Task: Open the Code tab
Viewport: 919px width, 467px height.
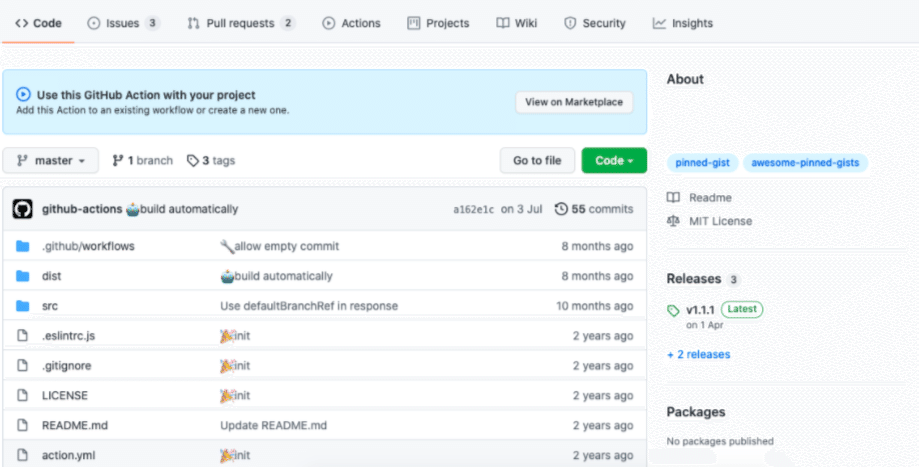Action: [x=38, y=23]
